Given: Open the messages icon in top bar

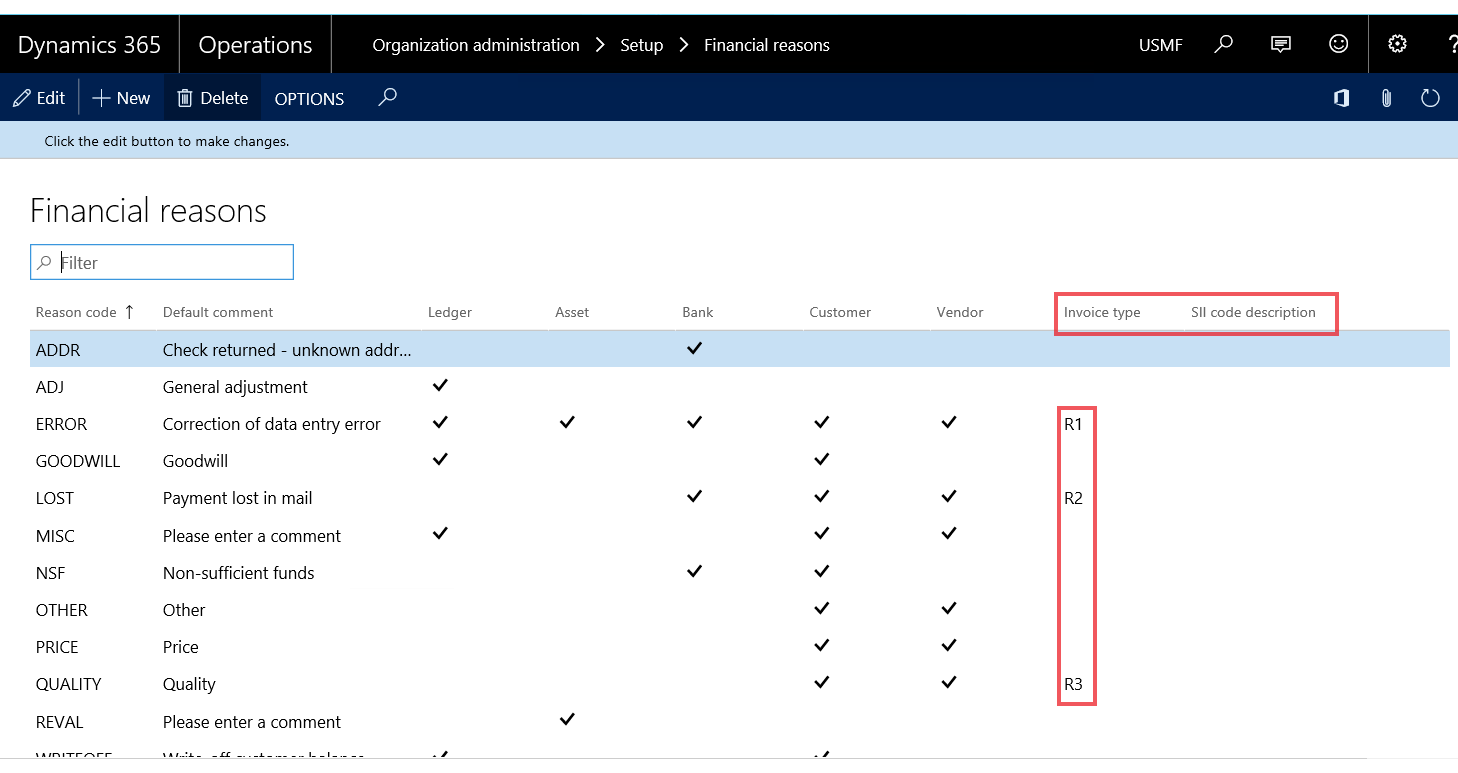Looking at the screenshot, I should 1280,44.
